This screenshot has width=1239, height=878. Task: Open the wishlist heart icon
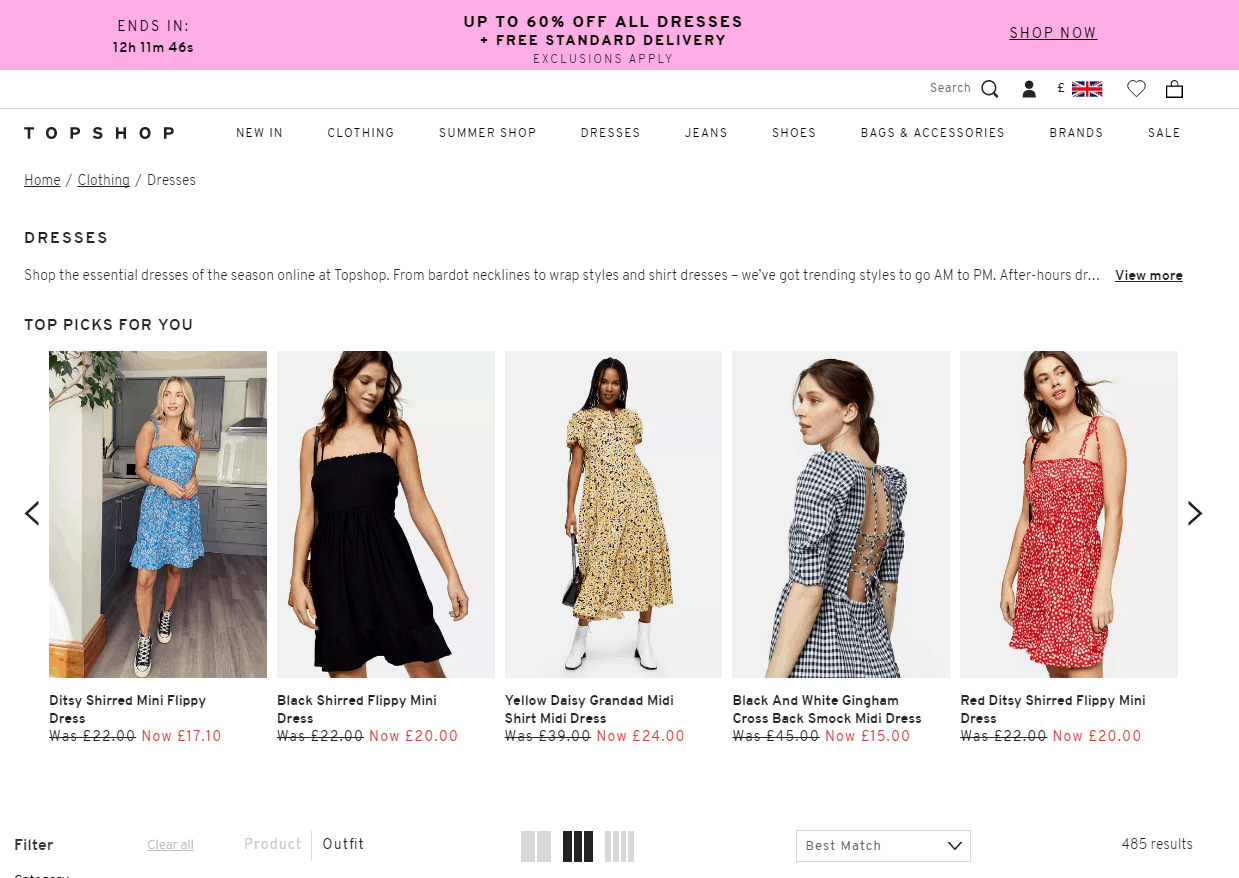[x=1136, y=89]
